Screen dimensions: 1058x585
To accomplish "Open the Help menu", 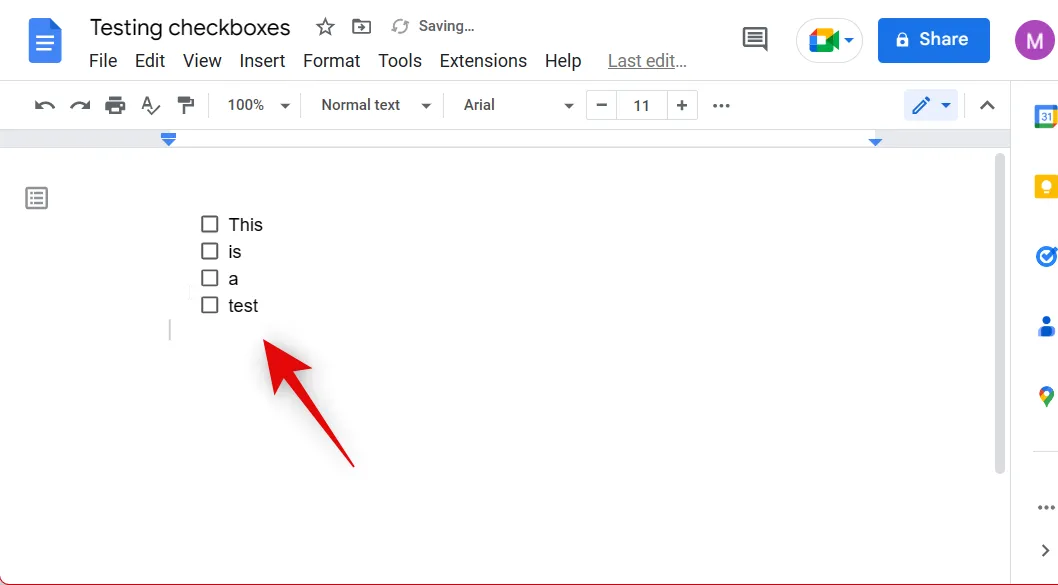I will [563, 61].
